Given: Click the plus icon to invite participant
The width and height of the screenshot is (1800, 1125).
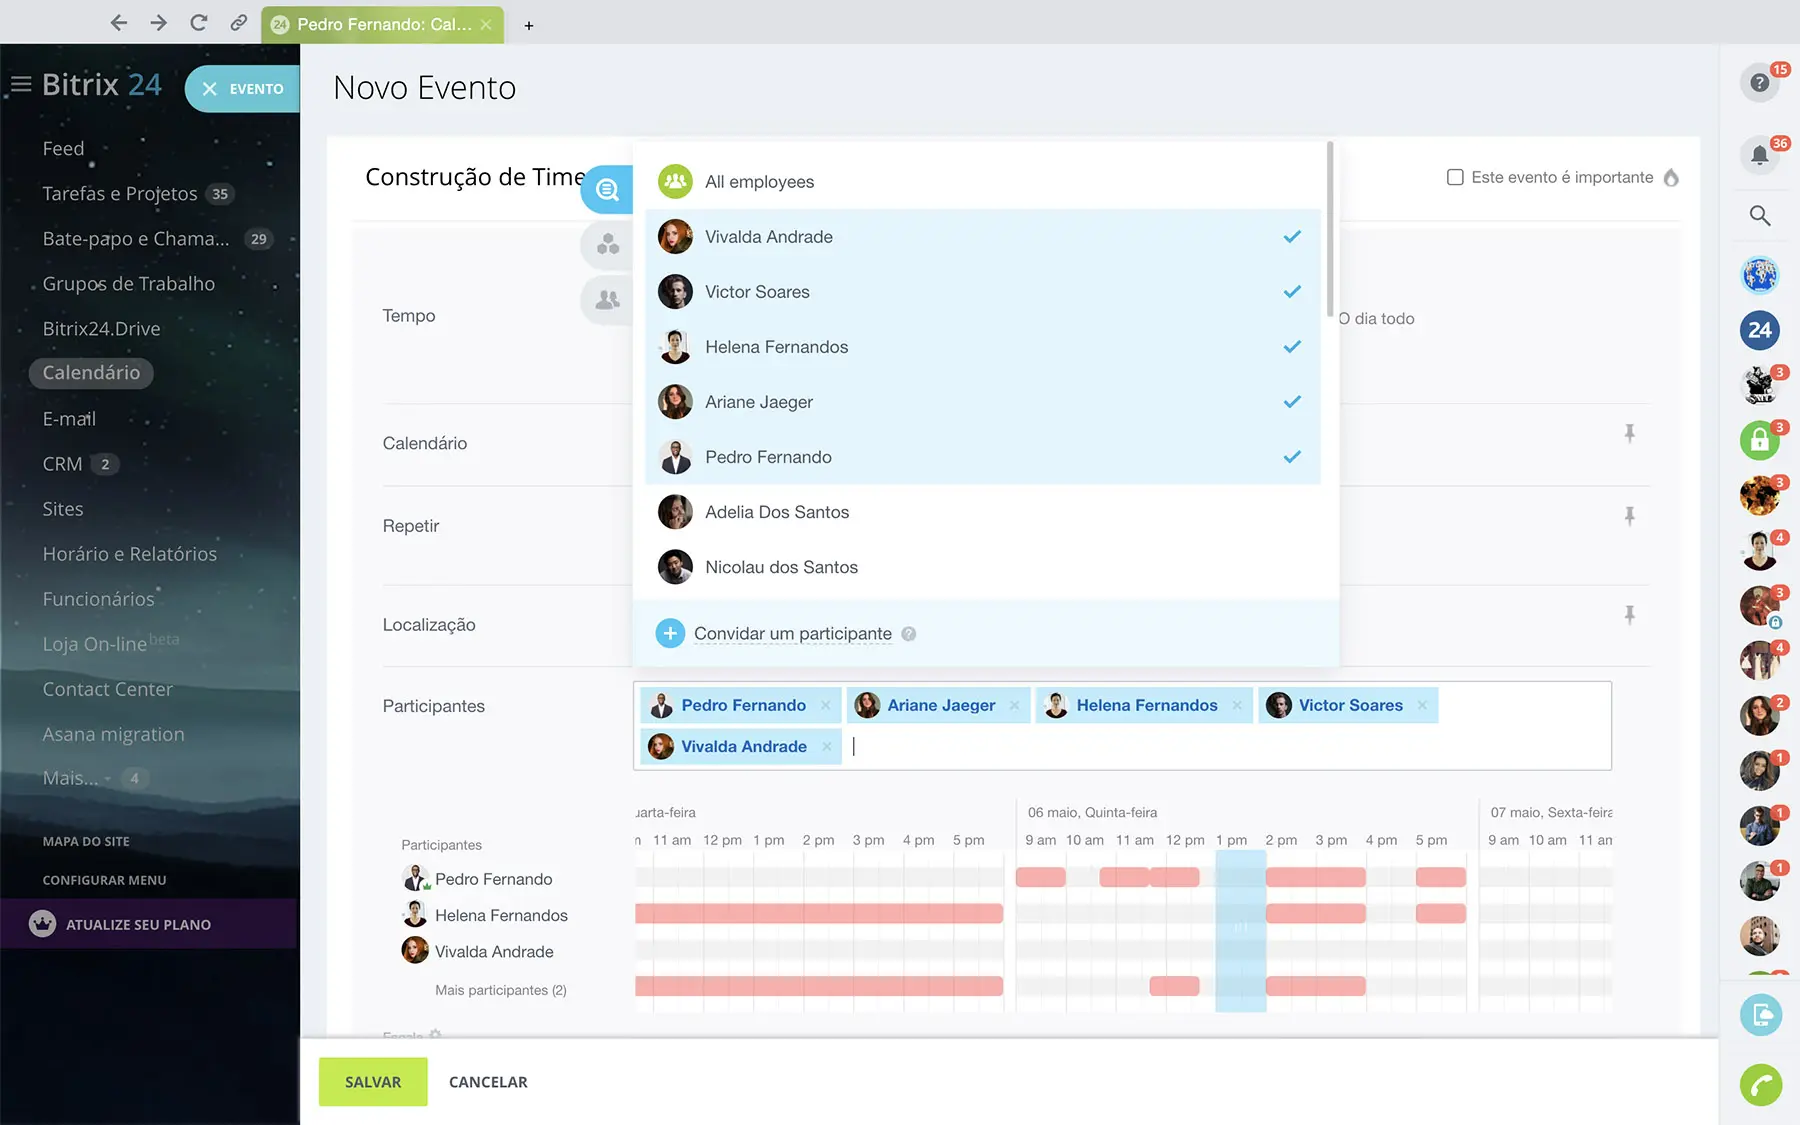Looking at the screenshot, I should pyautogui.click(x=670, y=634).
